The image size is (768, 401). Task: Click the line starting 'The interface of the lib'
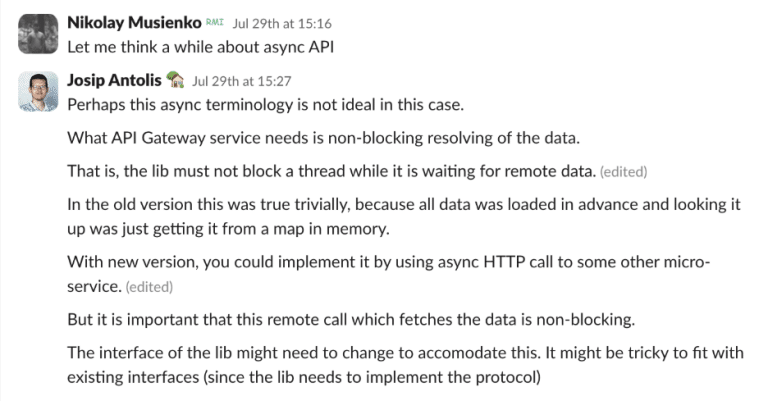click(x=405, y=354)
